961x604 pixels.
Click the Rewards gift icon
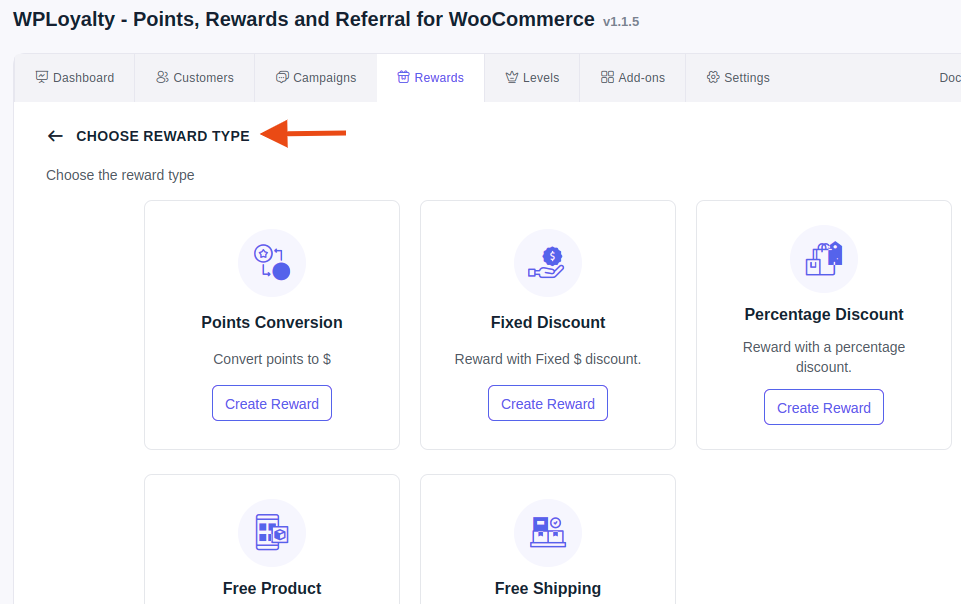point(403,77)
